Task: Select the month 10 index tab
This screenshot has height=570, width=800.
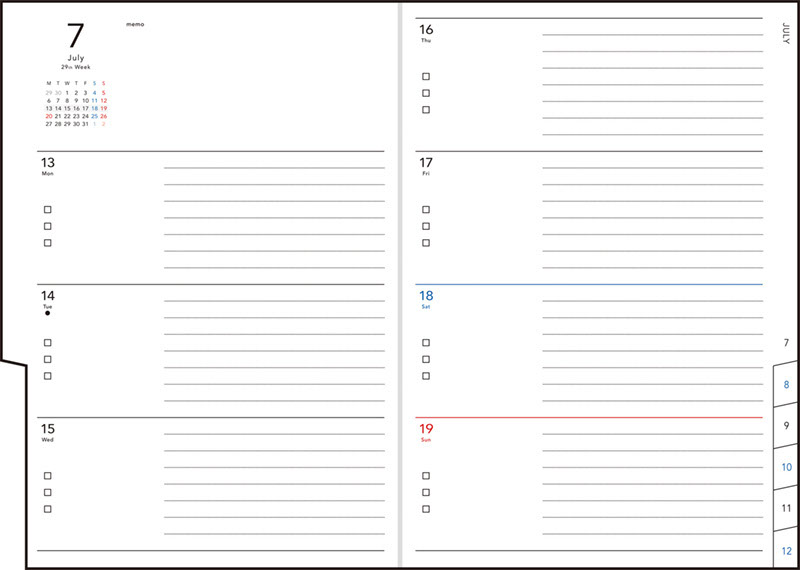Action: 786,467
